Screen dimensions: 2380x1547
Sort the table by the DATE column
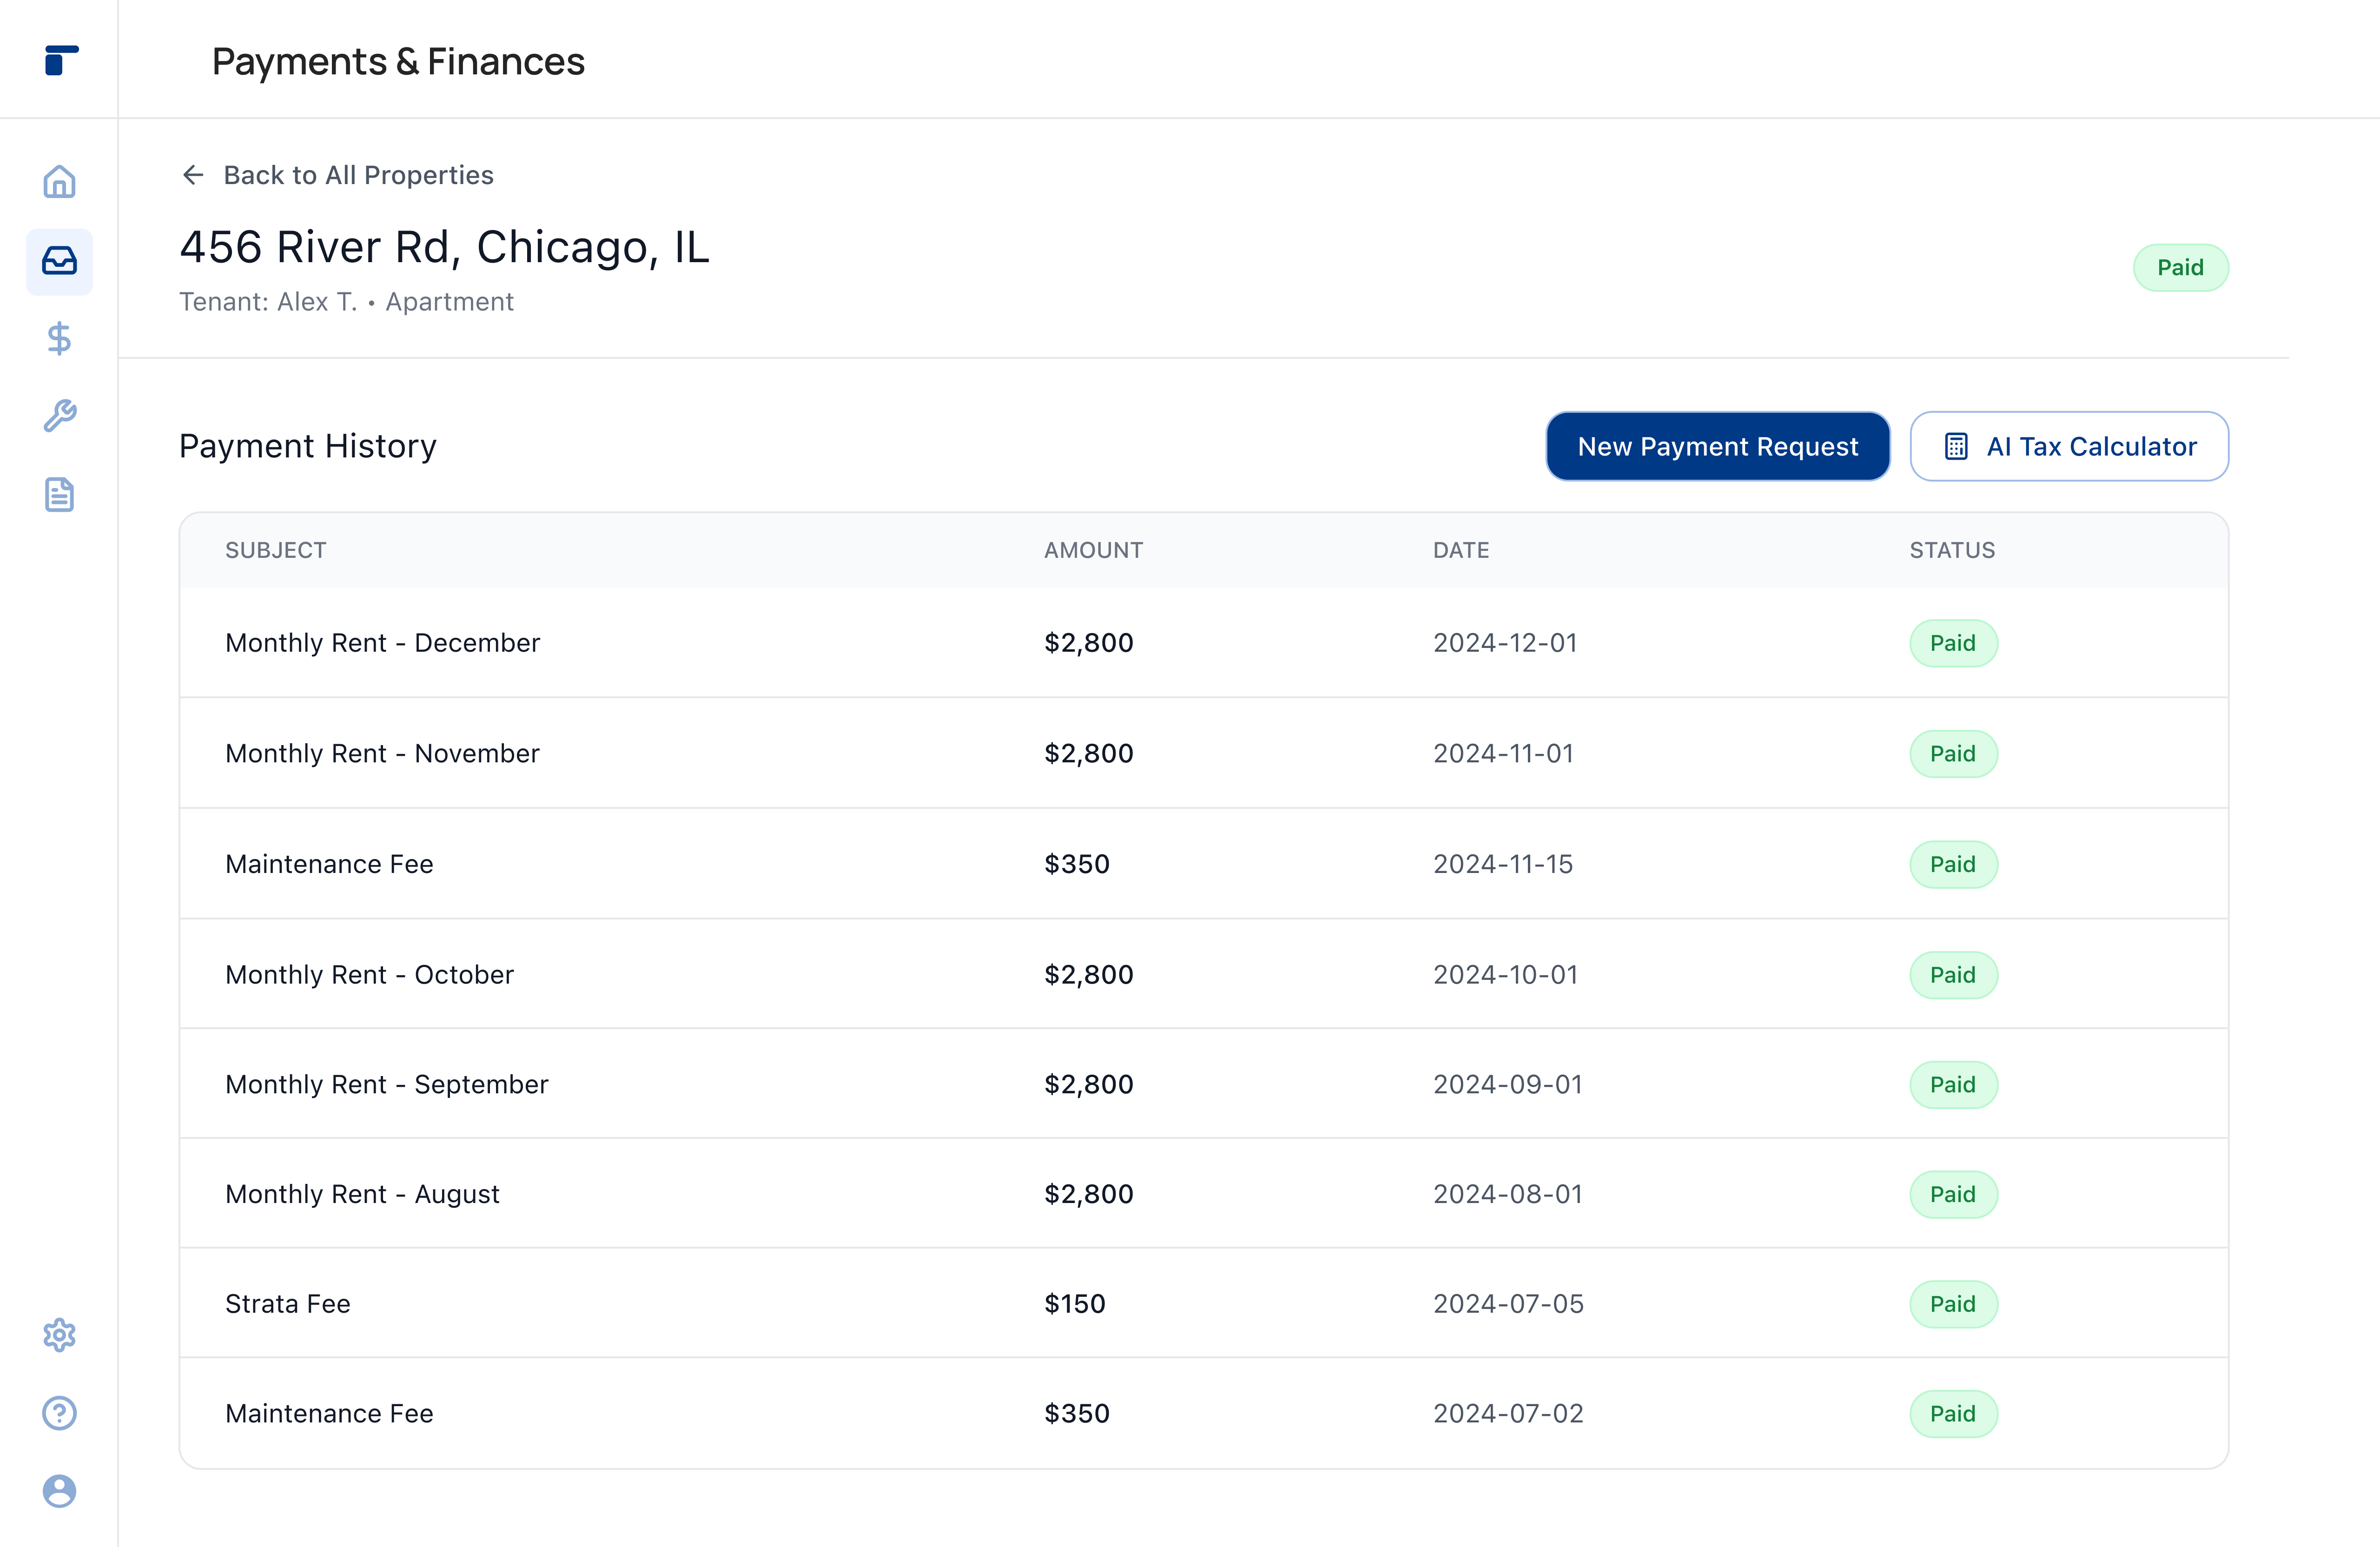[1460, 550]
